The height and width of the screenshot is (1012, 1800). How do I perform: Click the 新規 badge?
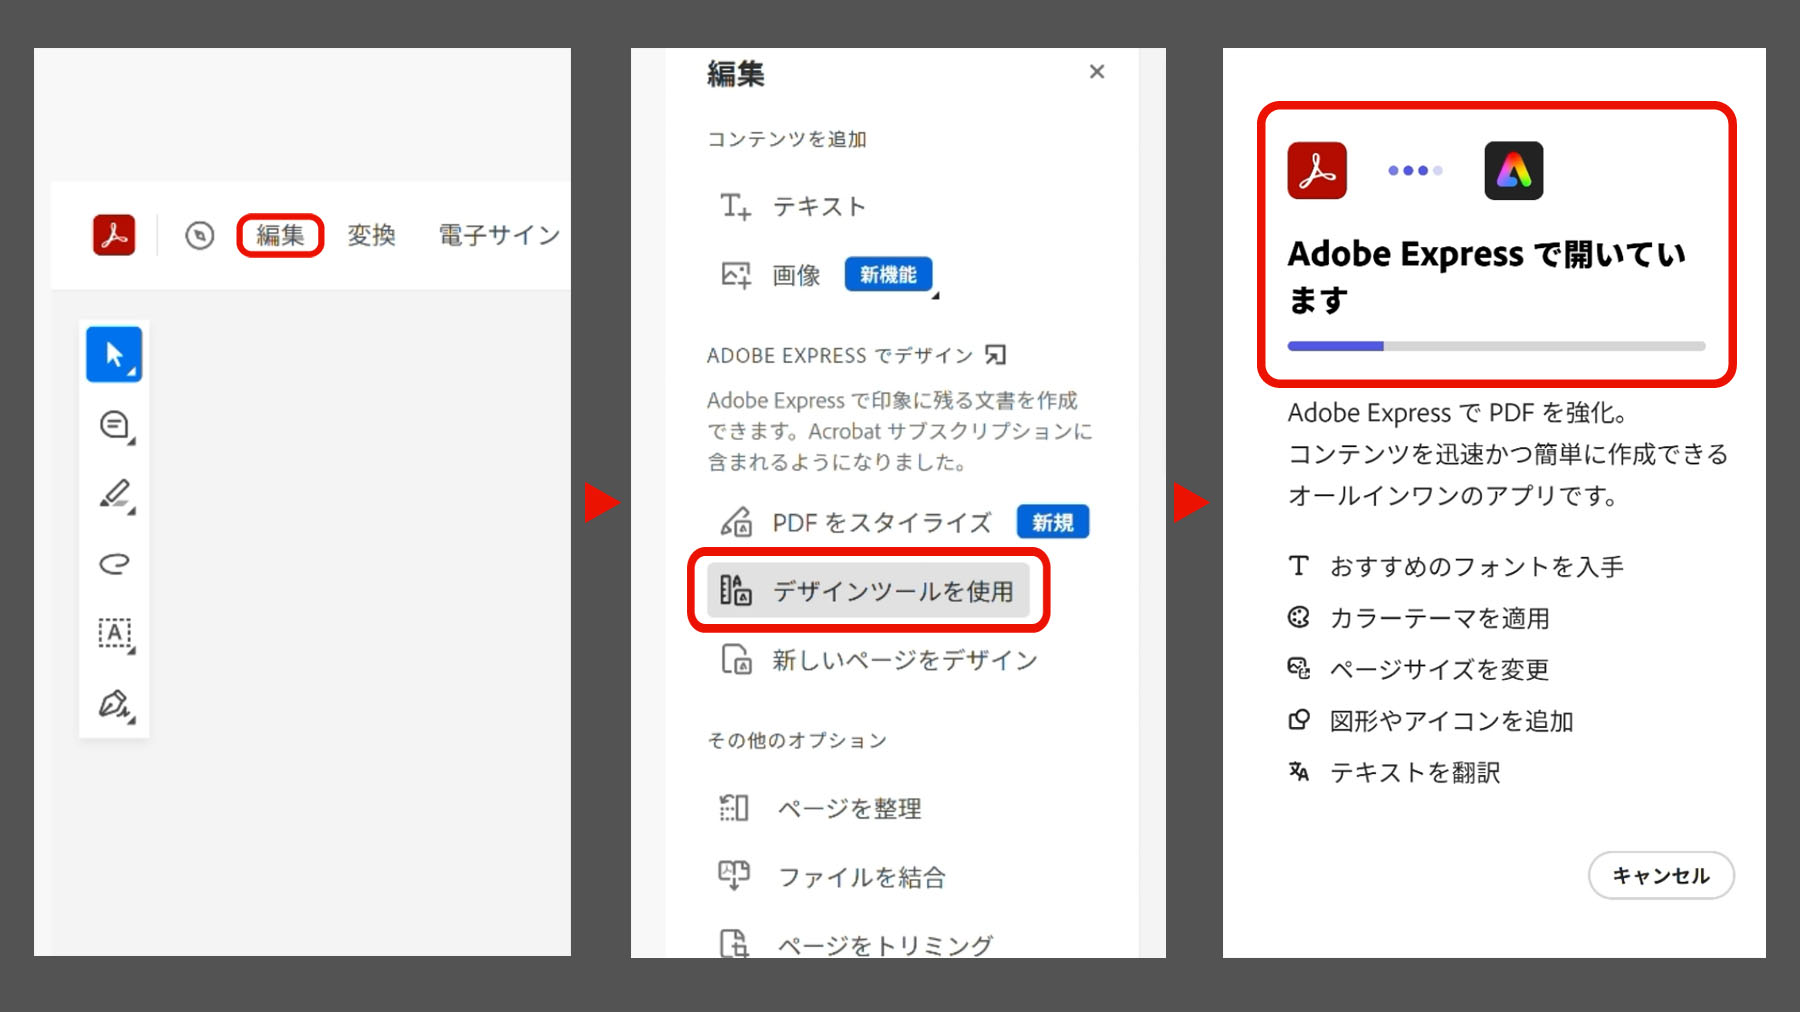[1052, 522]
